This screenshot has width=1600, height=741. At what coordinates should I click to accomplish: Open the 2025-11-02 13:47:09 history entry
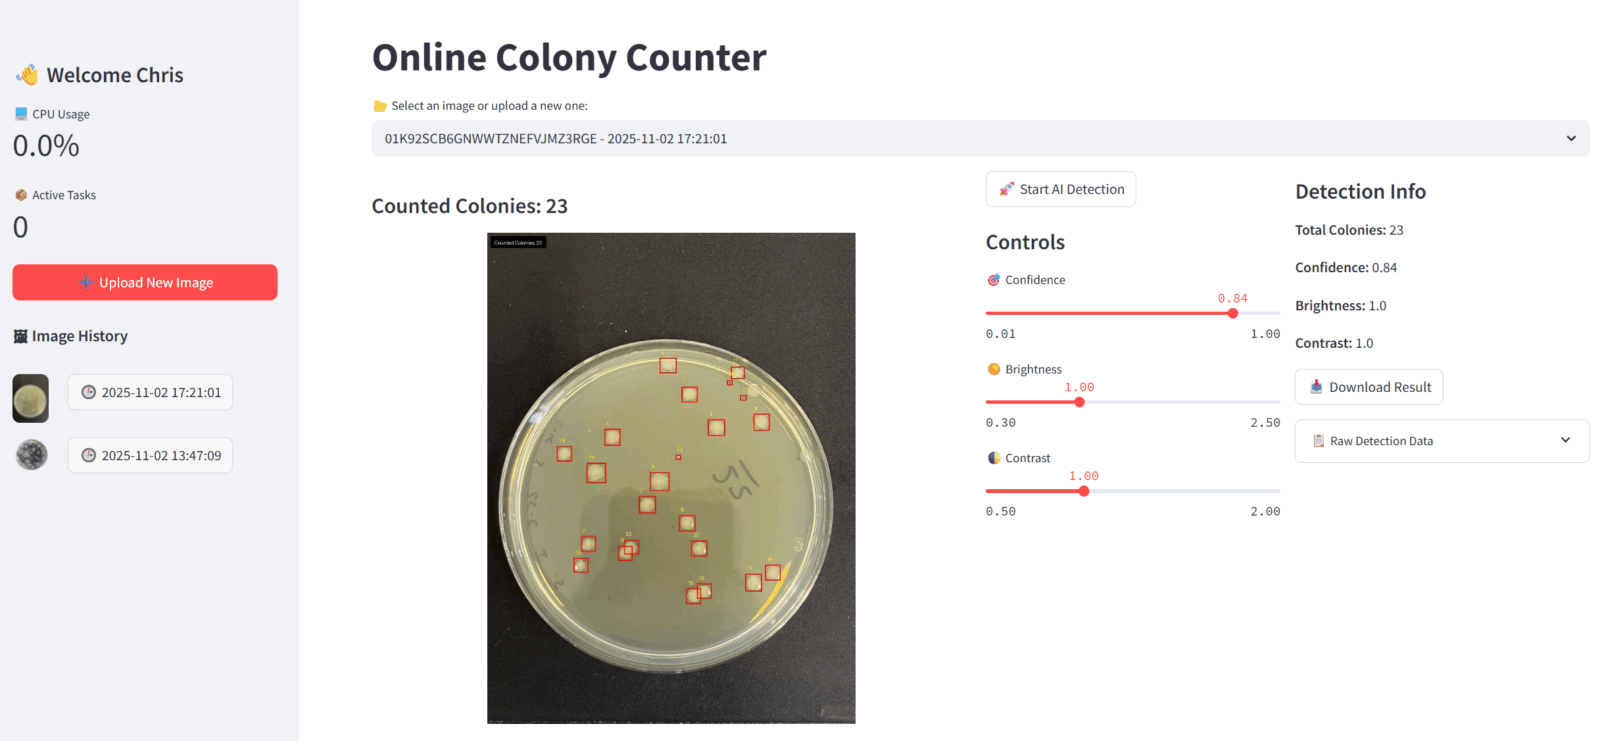tap(150, 455)
